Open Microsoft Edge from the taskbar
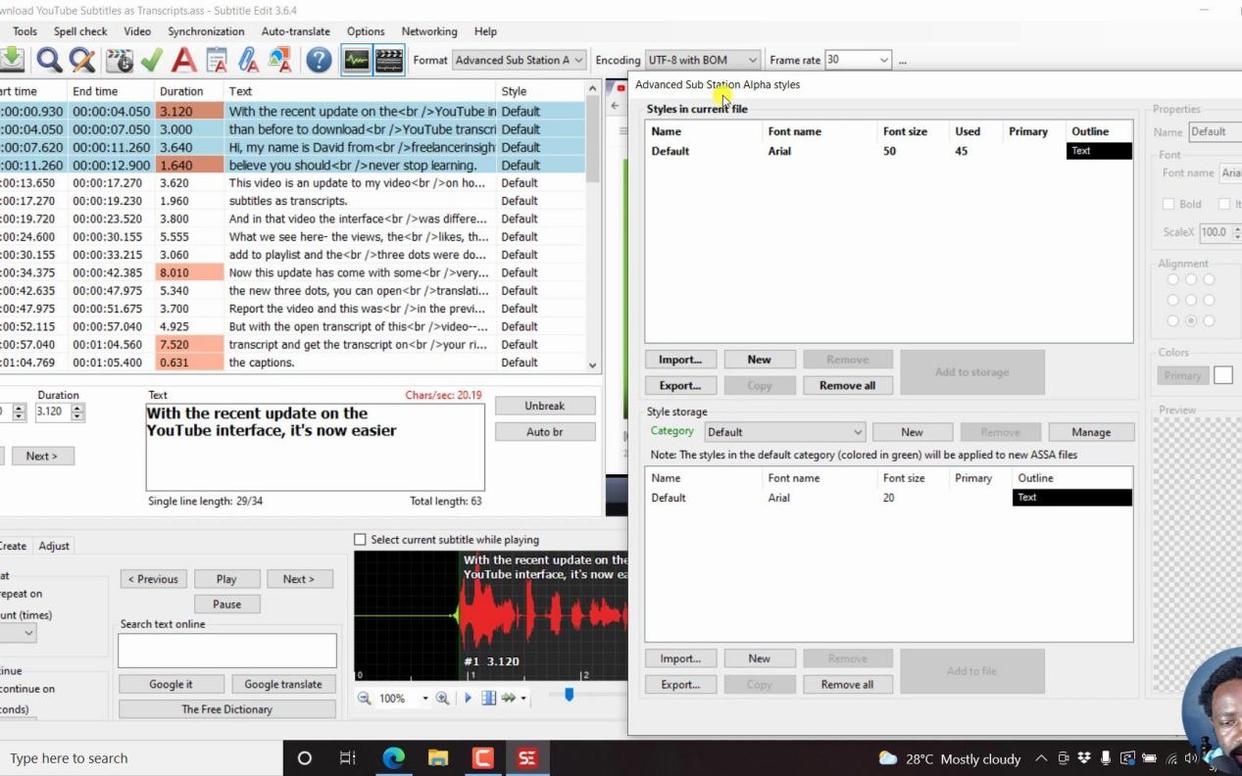 393,758
